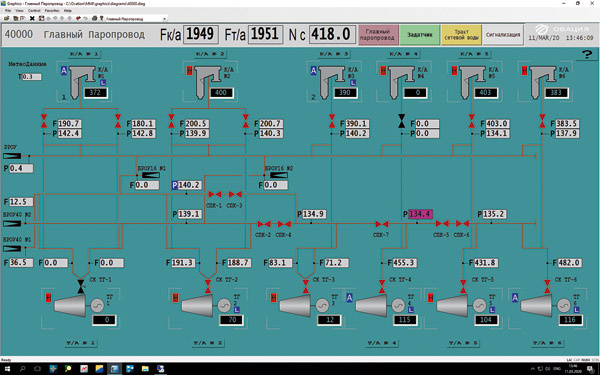Open the Favorites menu
Screen dimensions: 600x375
click(52, 11)
